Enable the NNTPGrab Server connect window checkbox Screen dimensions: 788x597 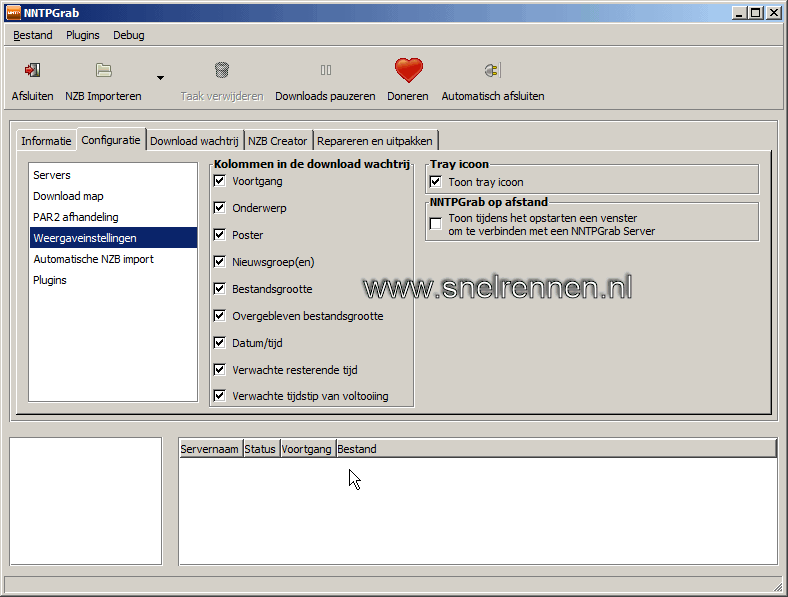tap(436, 224)
